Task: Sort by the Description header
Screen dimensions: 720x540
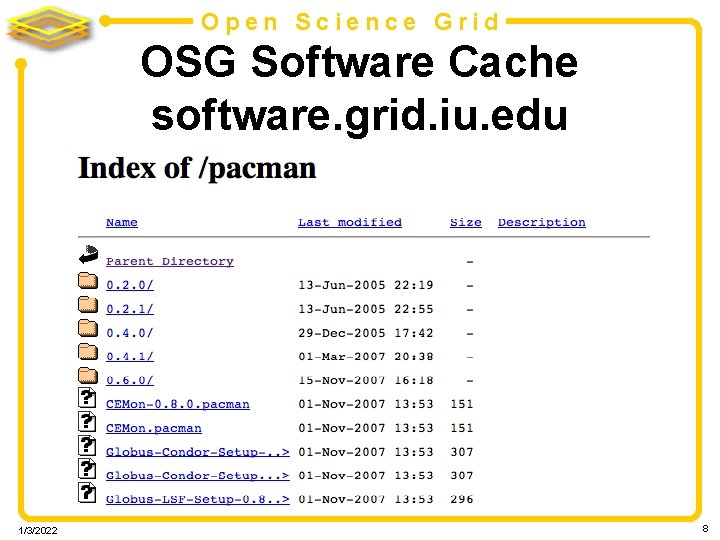Action: click(542, 222)
